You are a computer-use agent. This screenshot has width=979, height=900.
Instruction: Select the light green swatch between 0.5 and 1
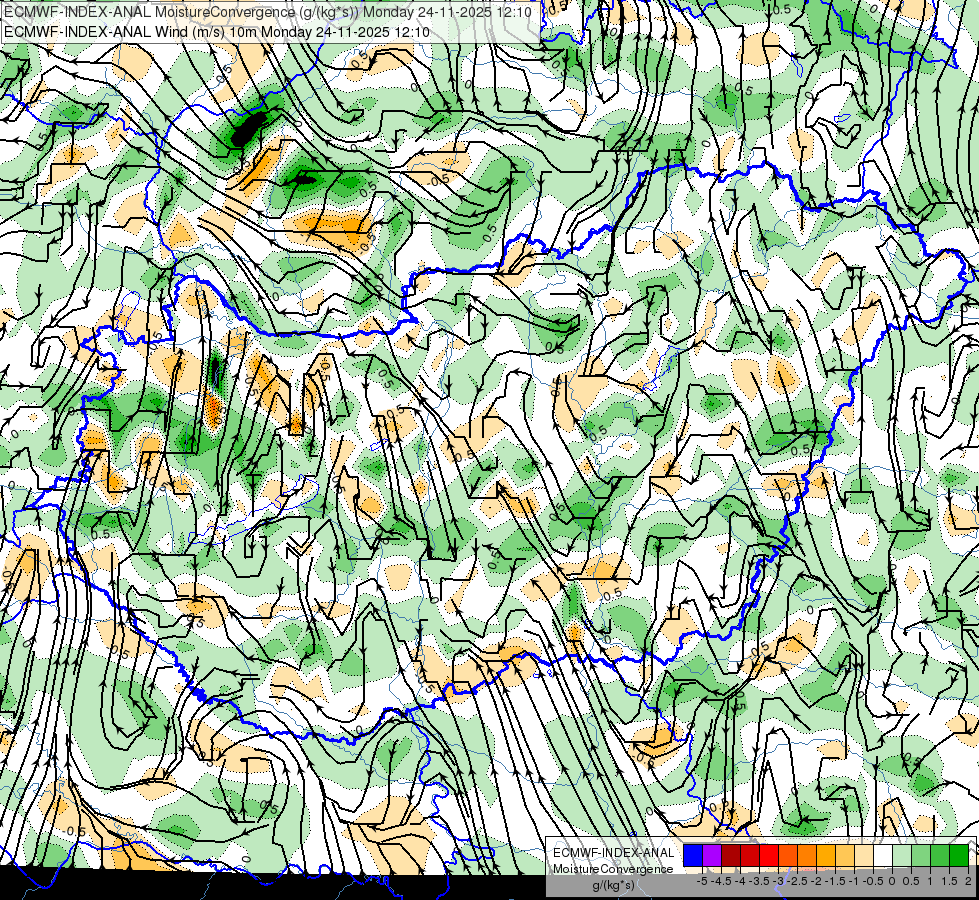(x=921, y=856)
